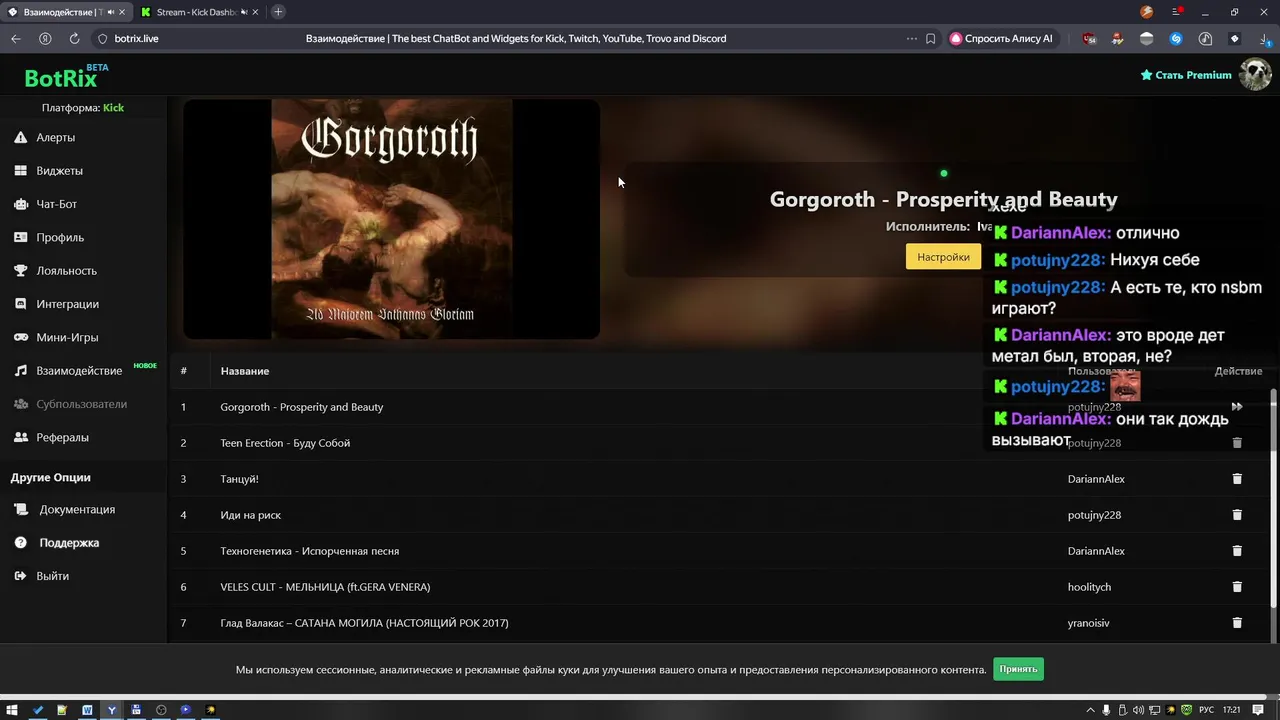
Task: Open the Shazam extension
Action: pyautogui.click(x=1176, y=39)
